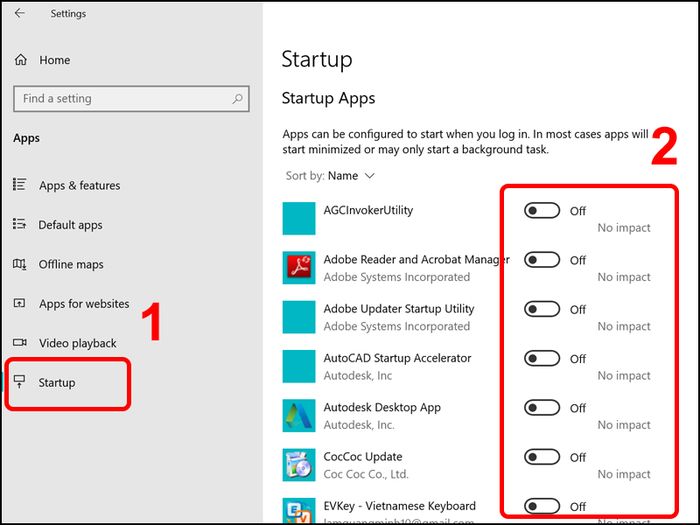This screenshot has height=525, width=700.
Task: Click the AGCInvokerUtility app name
Action: (368, 210)
